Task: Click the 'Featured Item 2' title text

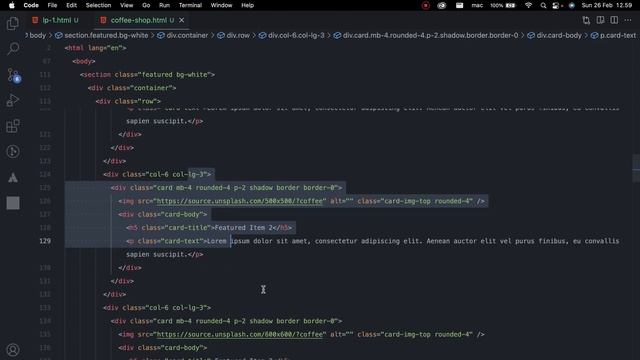Action: click(x=243, y=227)
